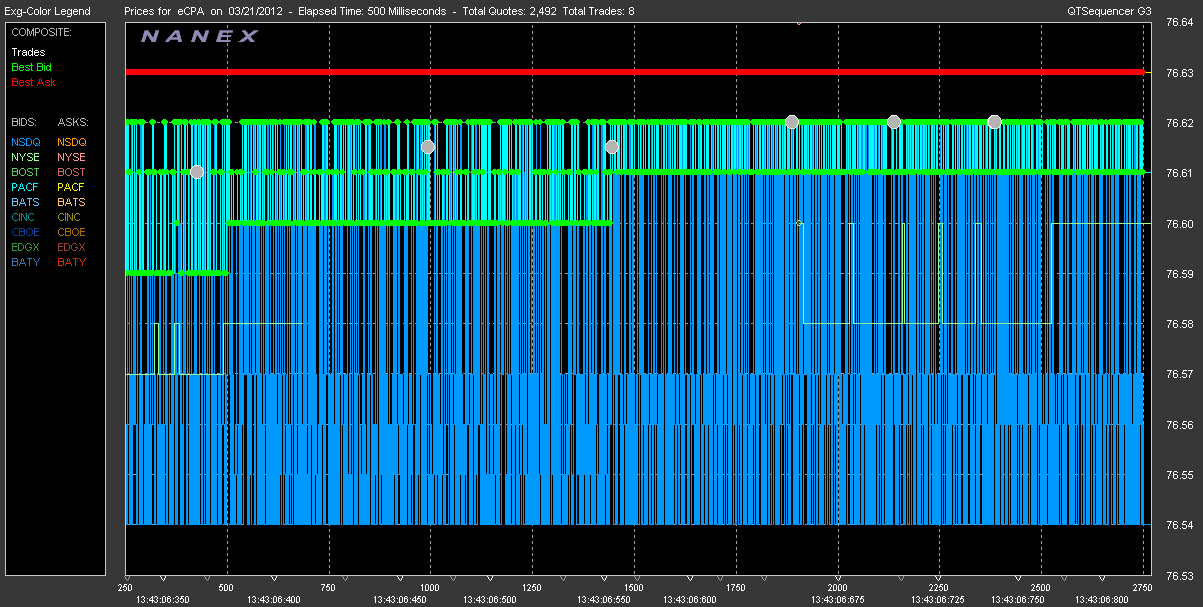Image resolution: width=1203 pixels, height=607 pixels.
Task: Click the 'QTSequencer G3' label
Action: click(x=1109, y=11)
